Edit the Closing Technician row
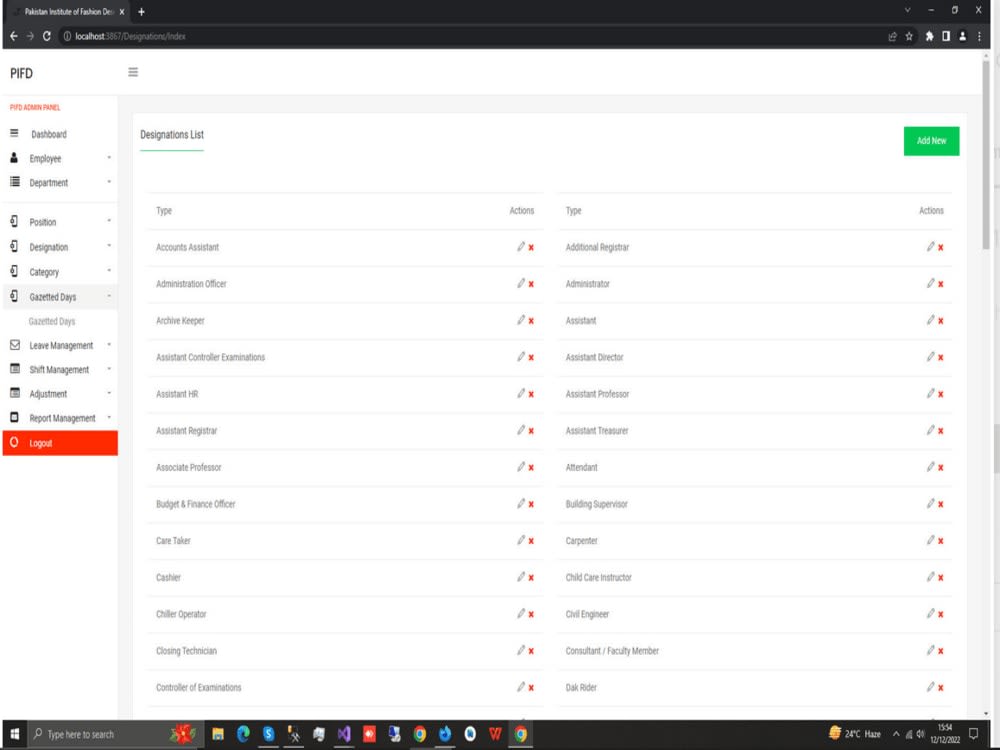This screenshot has width=1000, height=750. (521, 650)
